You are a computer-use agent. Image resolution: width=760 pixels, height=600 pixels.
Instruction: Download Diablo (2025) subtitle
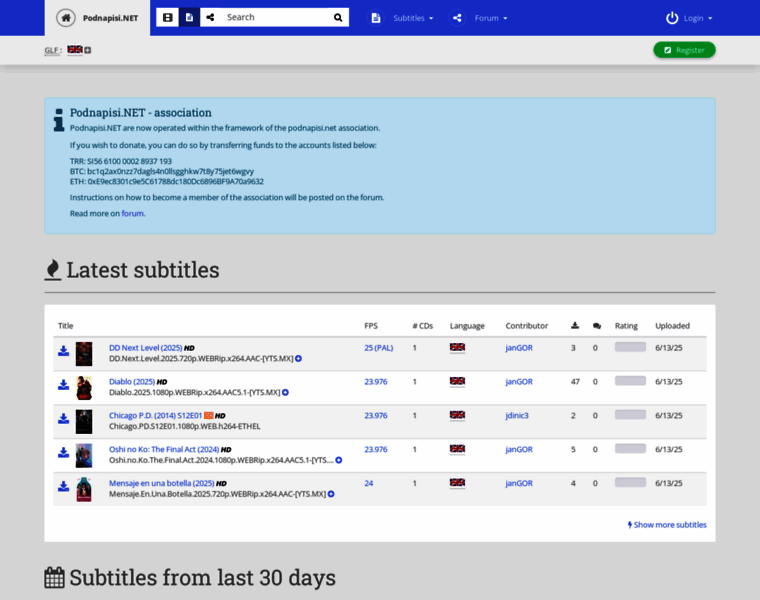(x=63, y=385)
